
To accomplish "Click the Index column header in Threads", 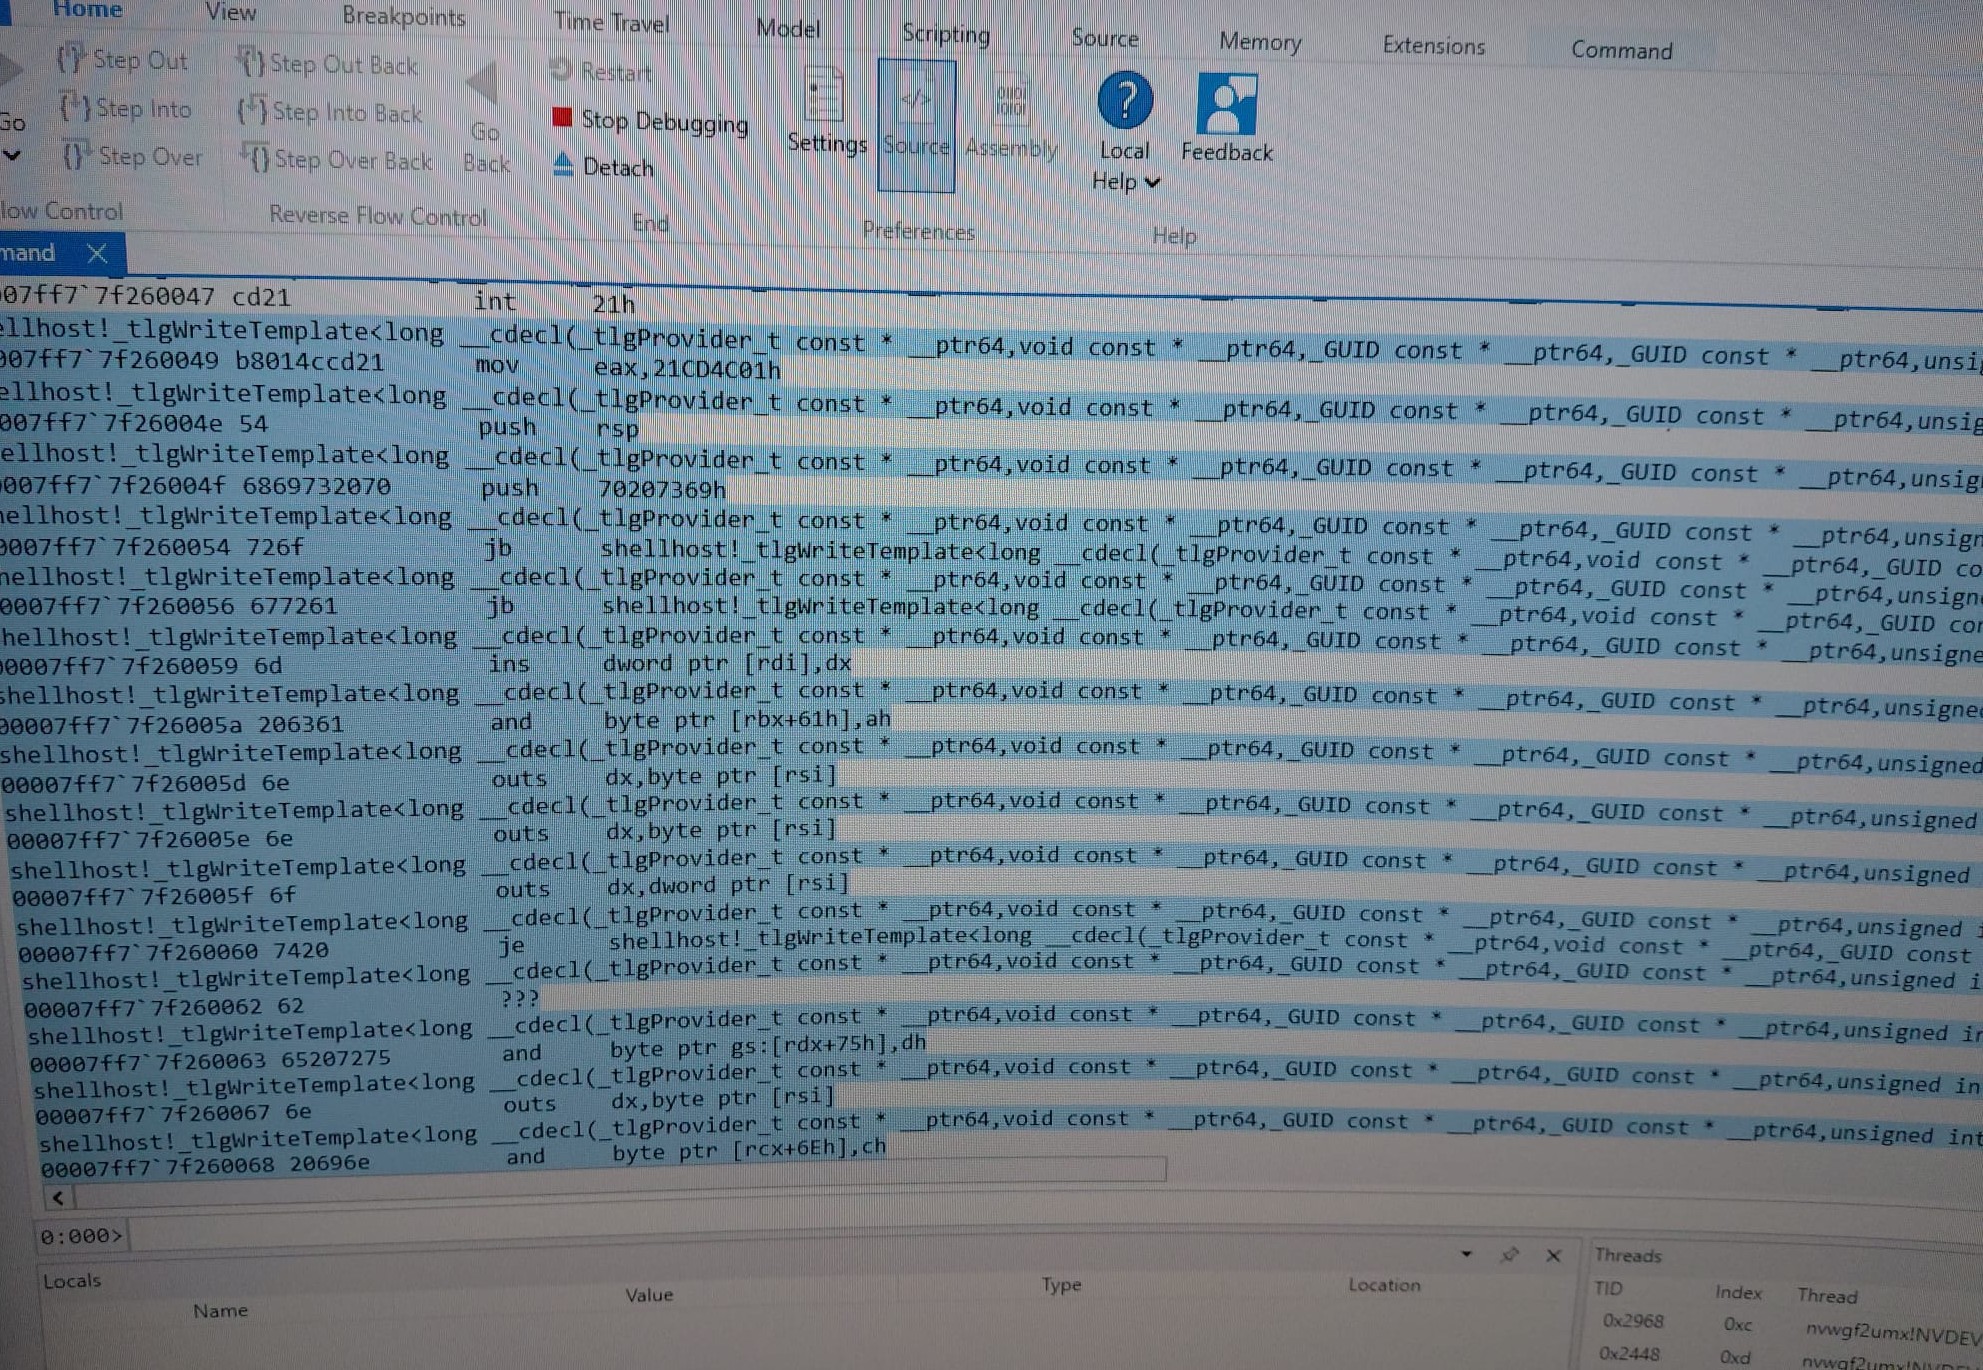I will click(1738, 1292).
